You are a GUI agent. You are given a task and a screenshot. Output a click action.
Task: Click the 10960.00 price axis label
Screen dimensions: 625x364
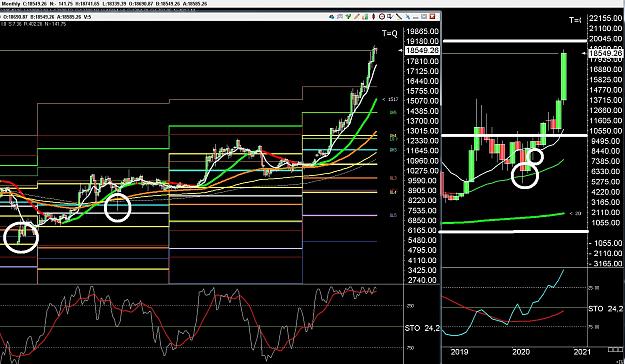click(x=423, y=161)
